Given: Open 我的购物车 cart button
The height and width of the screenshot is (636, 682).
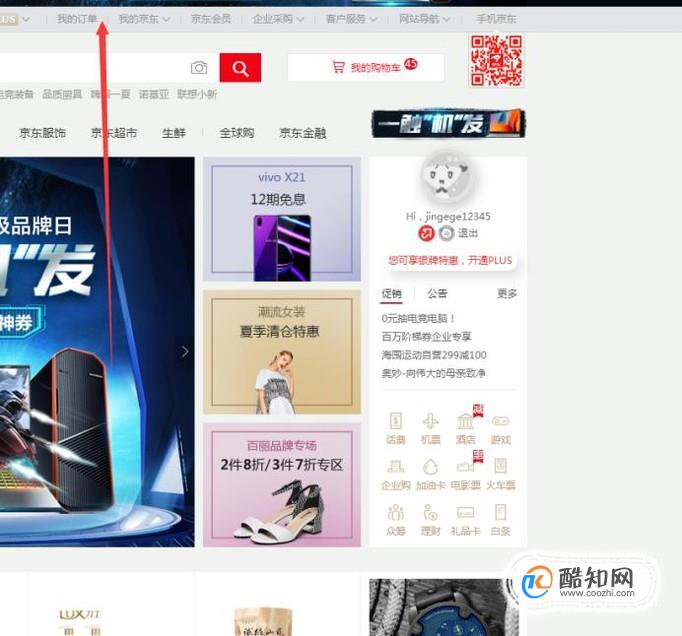Looking at the screenshot, I should click(x=366, y=67).
